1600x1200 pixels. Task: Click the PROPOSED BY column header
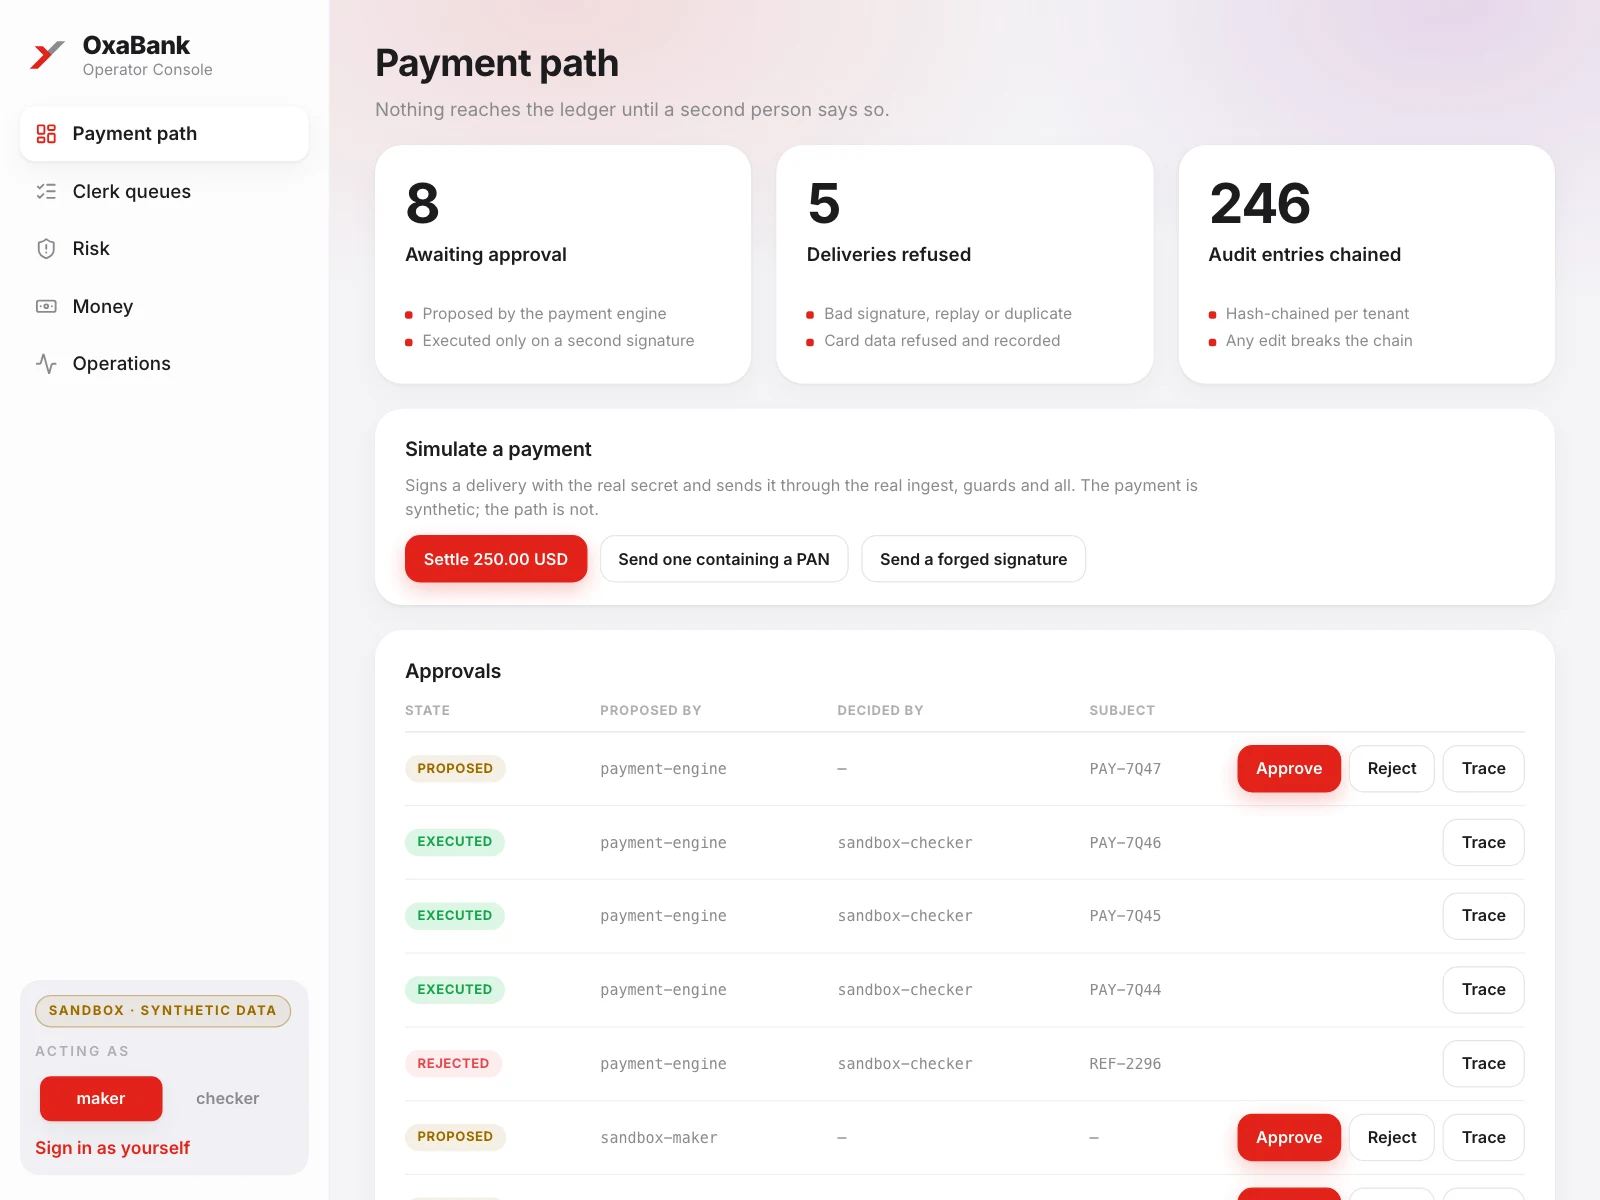(651, 710)
